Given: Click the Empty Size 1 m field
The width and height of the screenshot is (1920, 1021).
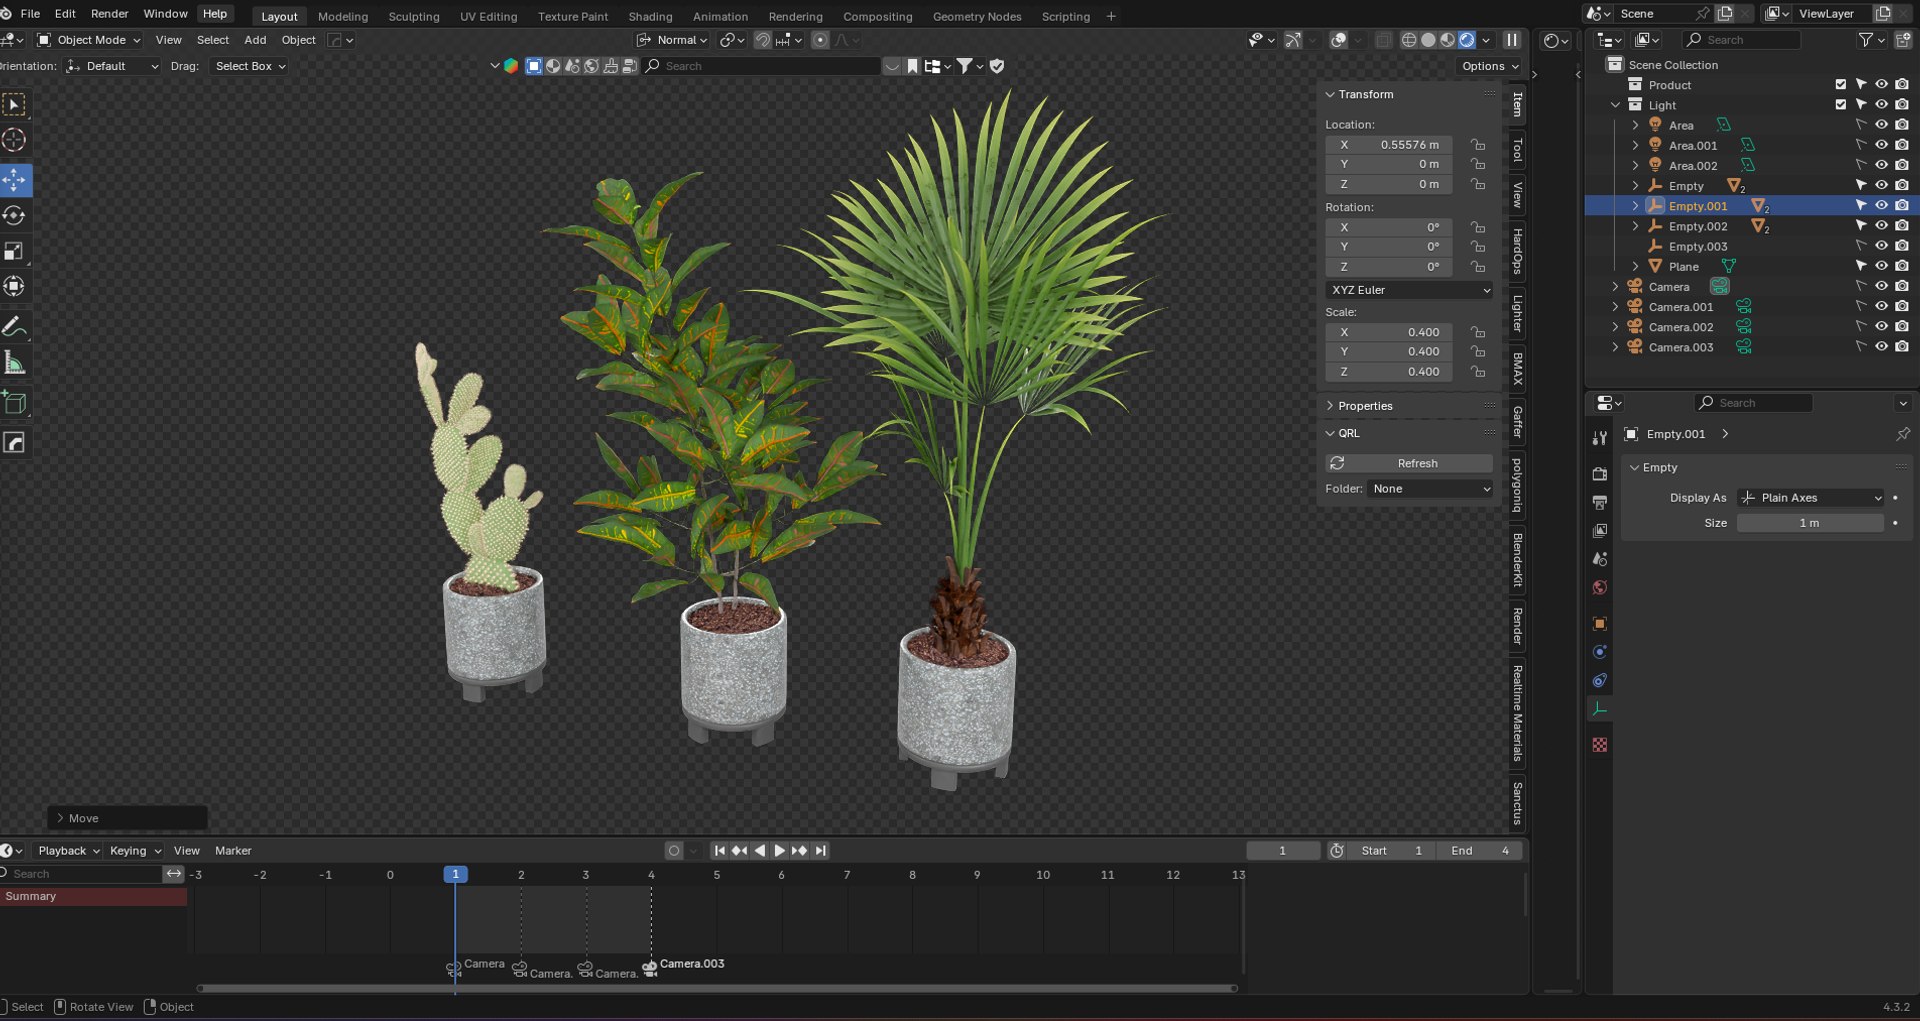Looking at the screenshot, I should (1810, 523).
